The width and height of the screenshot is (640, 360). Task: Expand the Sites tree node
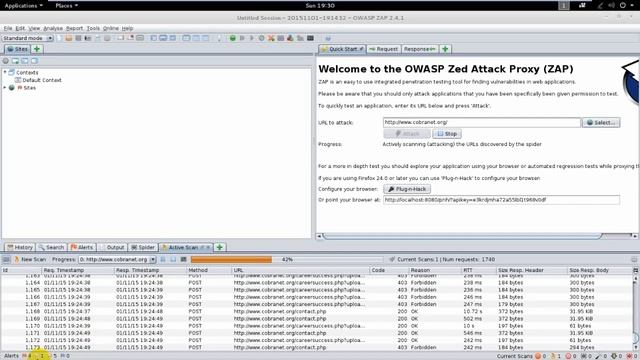pyautogui.click(x=5, y=88)
